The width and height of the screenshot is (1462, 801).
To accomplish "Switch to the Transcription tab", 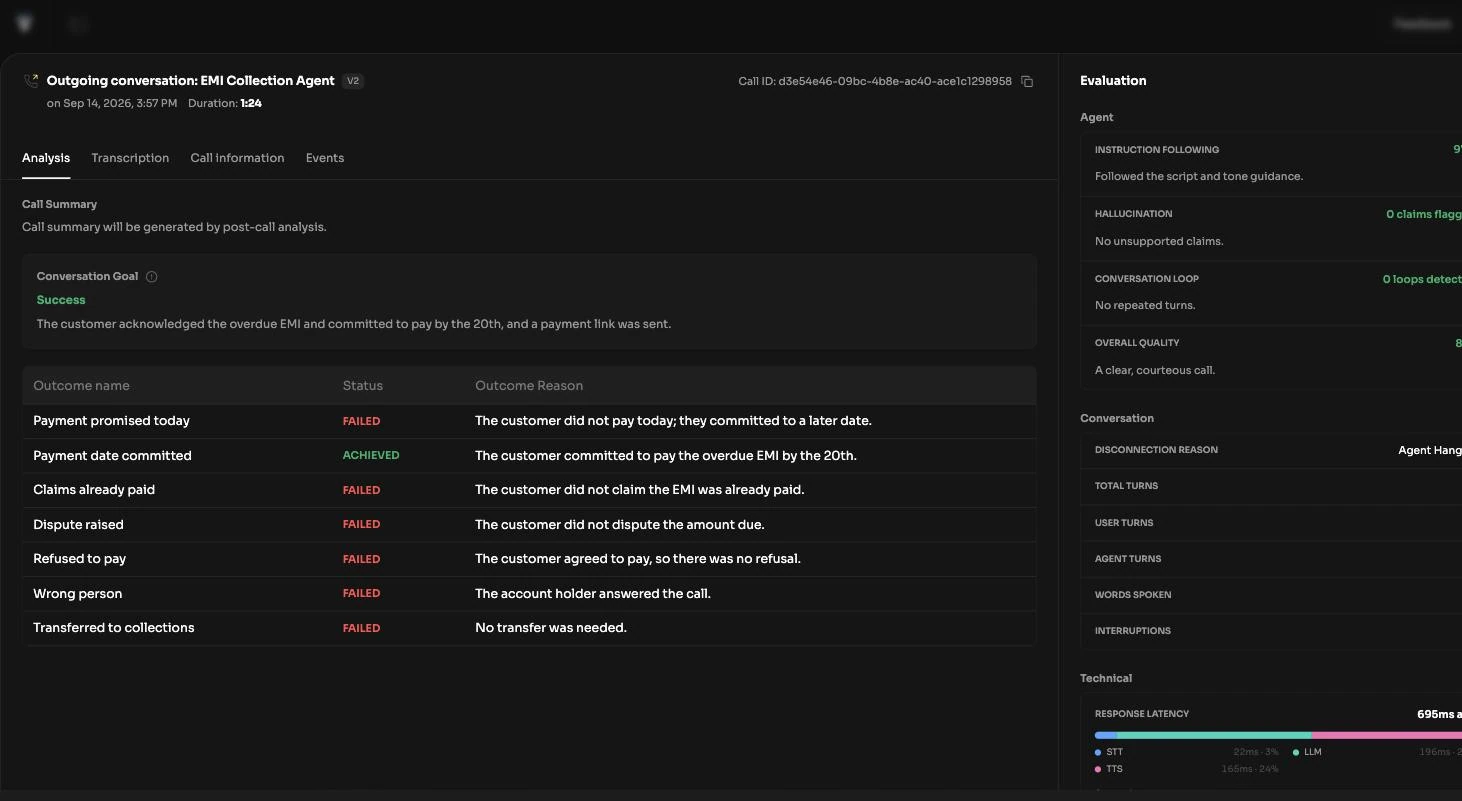I will [130, 158].
